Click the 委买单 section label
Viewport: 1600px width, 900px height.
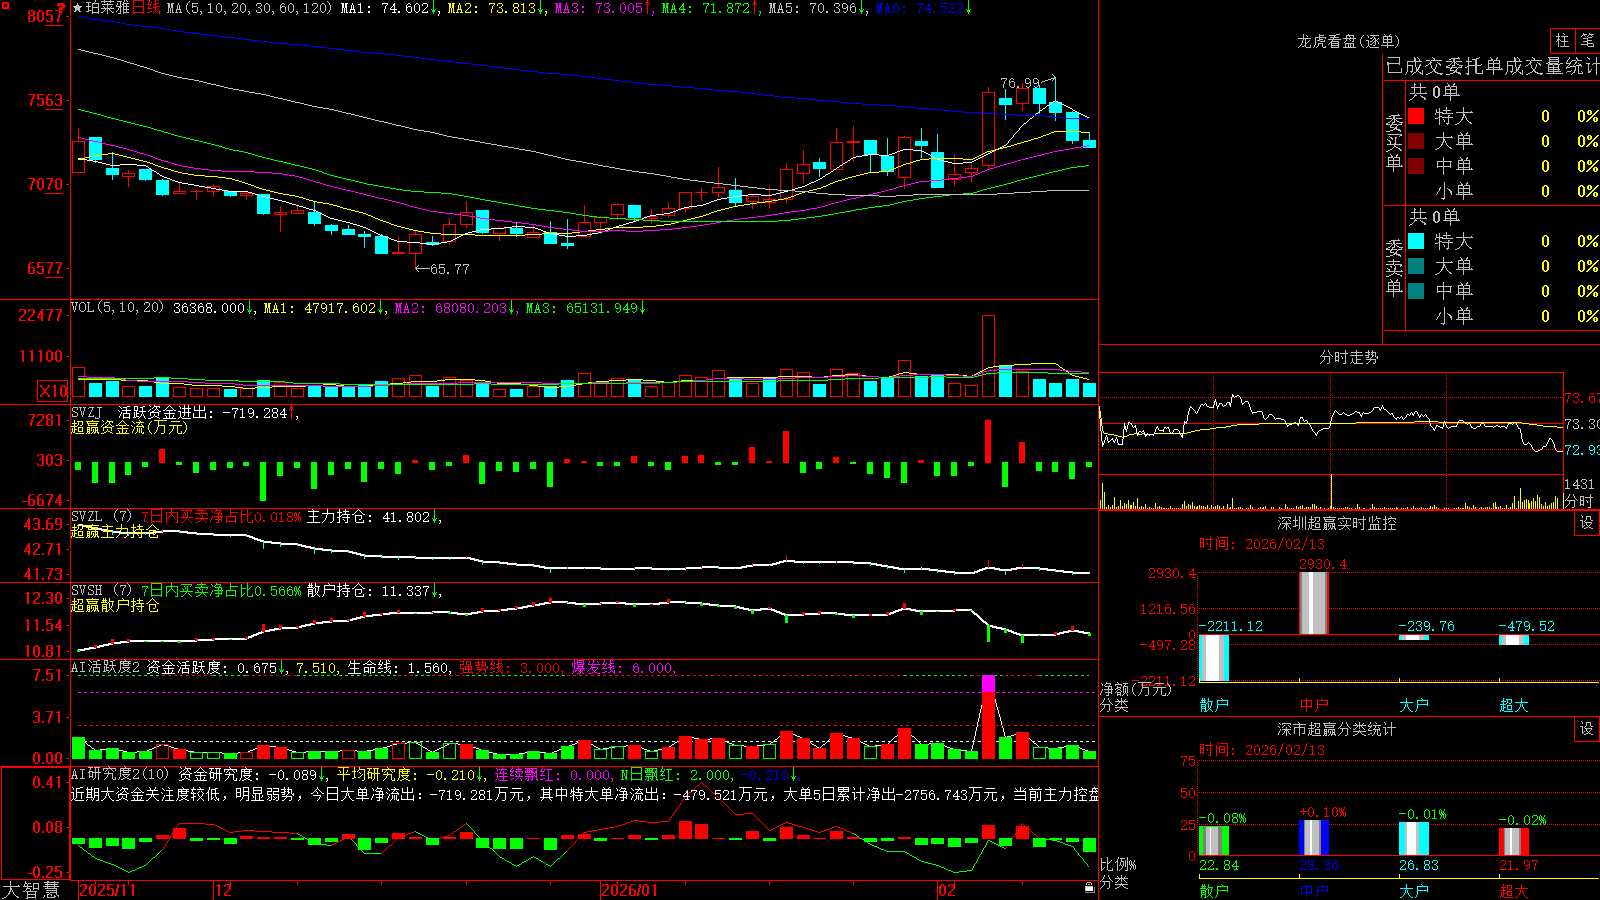[x=1394, y=142]
